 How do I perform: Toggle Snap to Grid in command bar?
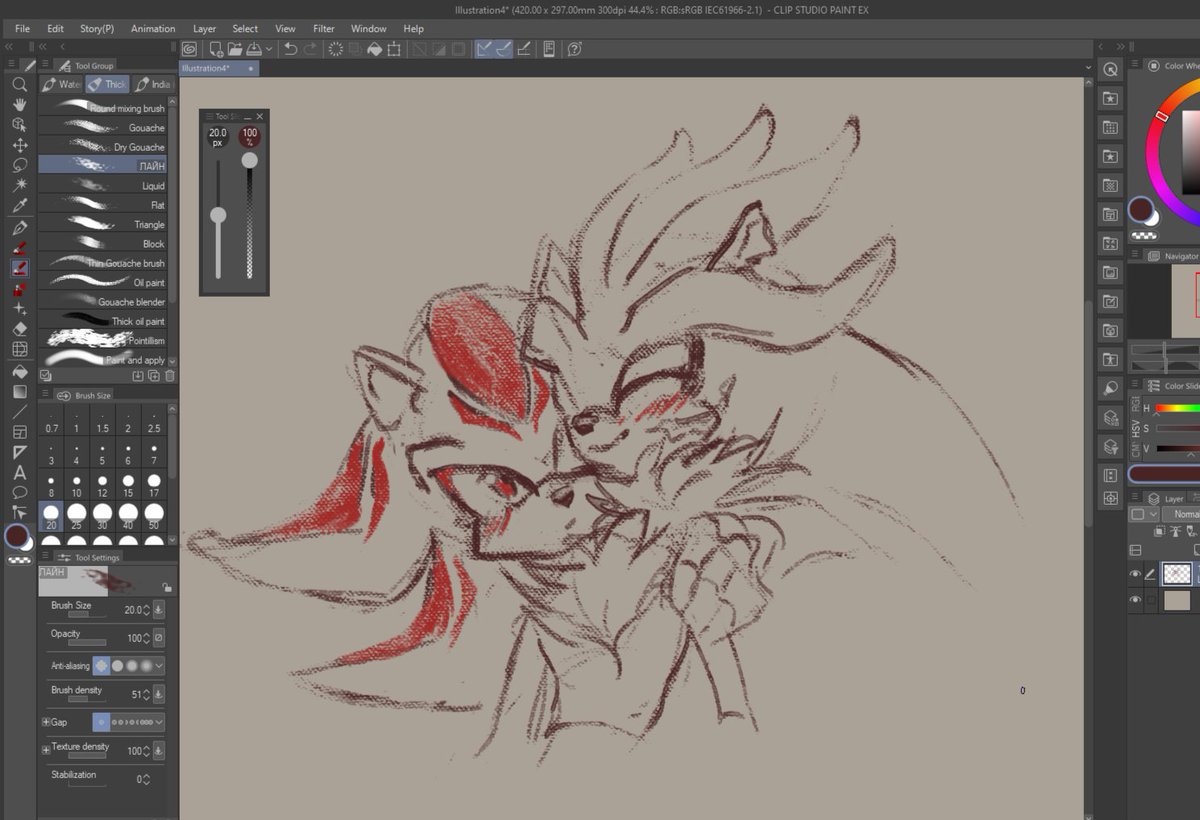click(525, 48)
